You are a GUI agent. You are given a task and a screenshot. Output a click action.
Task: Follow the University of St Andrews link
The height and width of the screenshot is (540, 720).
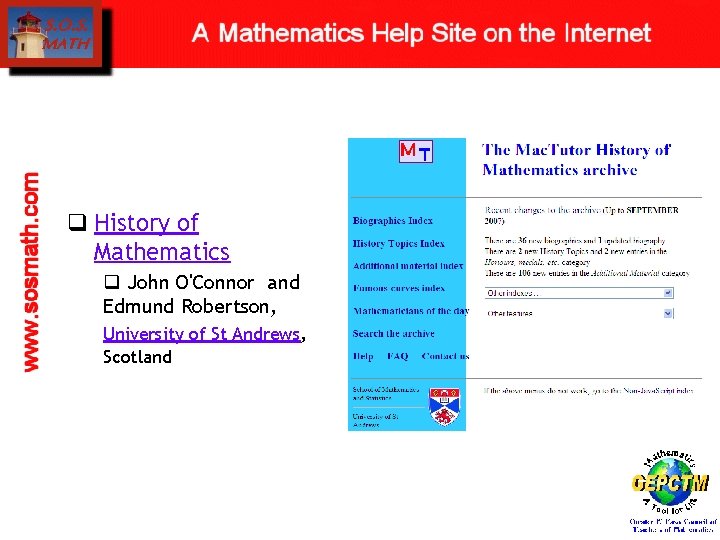[x=202, y=334]
